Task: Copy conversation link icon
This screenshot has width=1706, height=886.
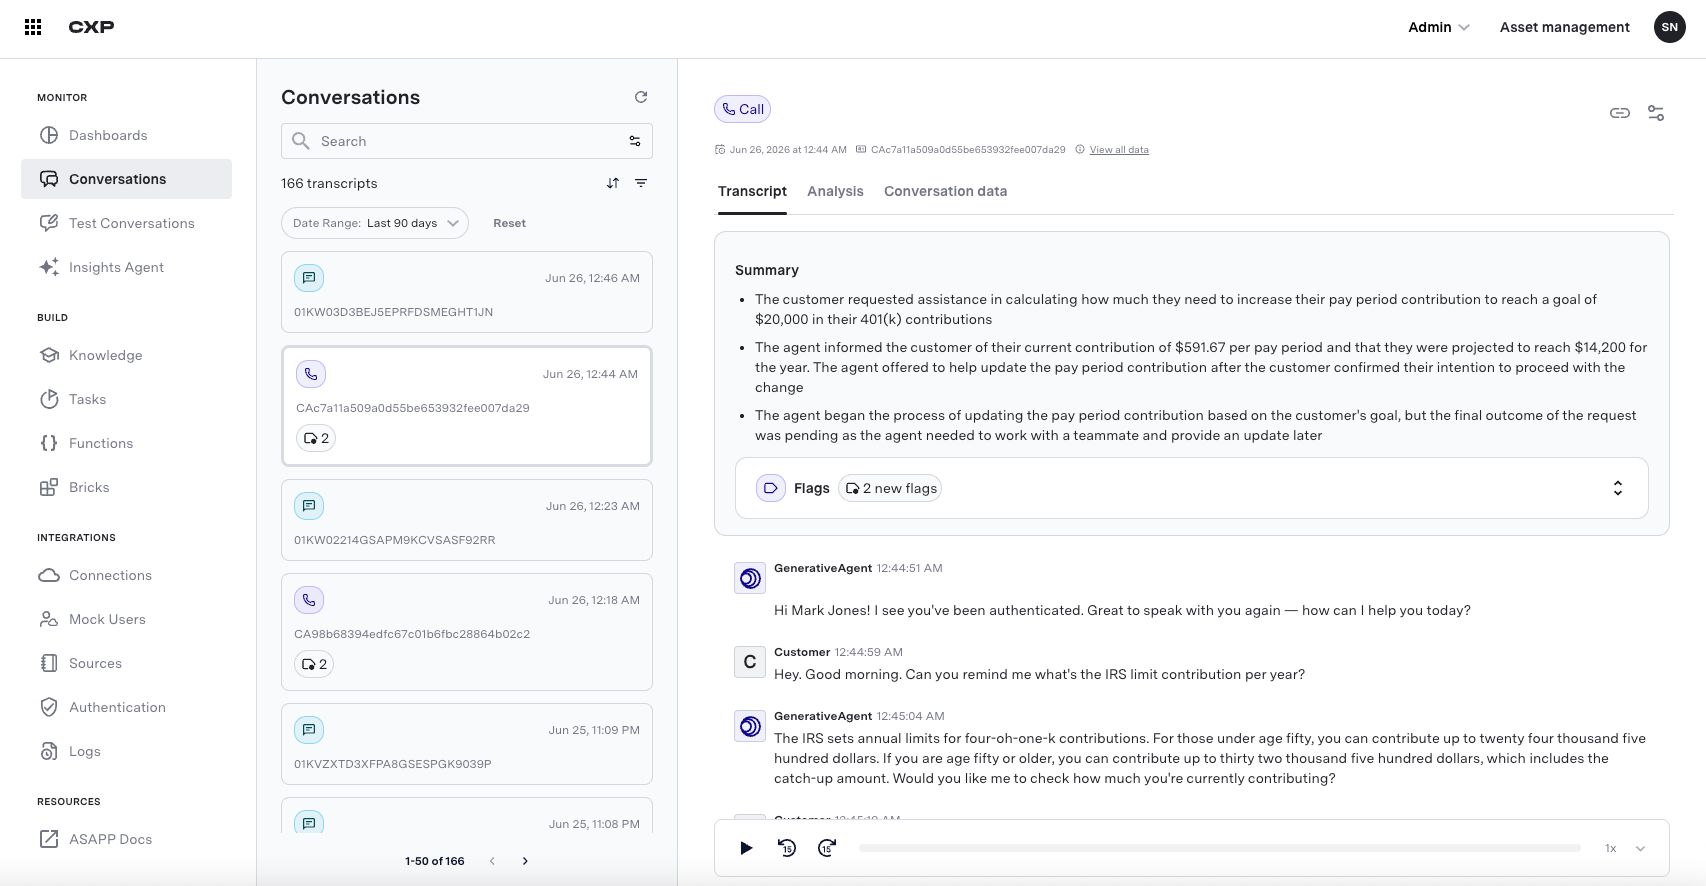Action: click(x=1620, y=113)
